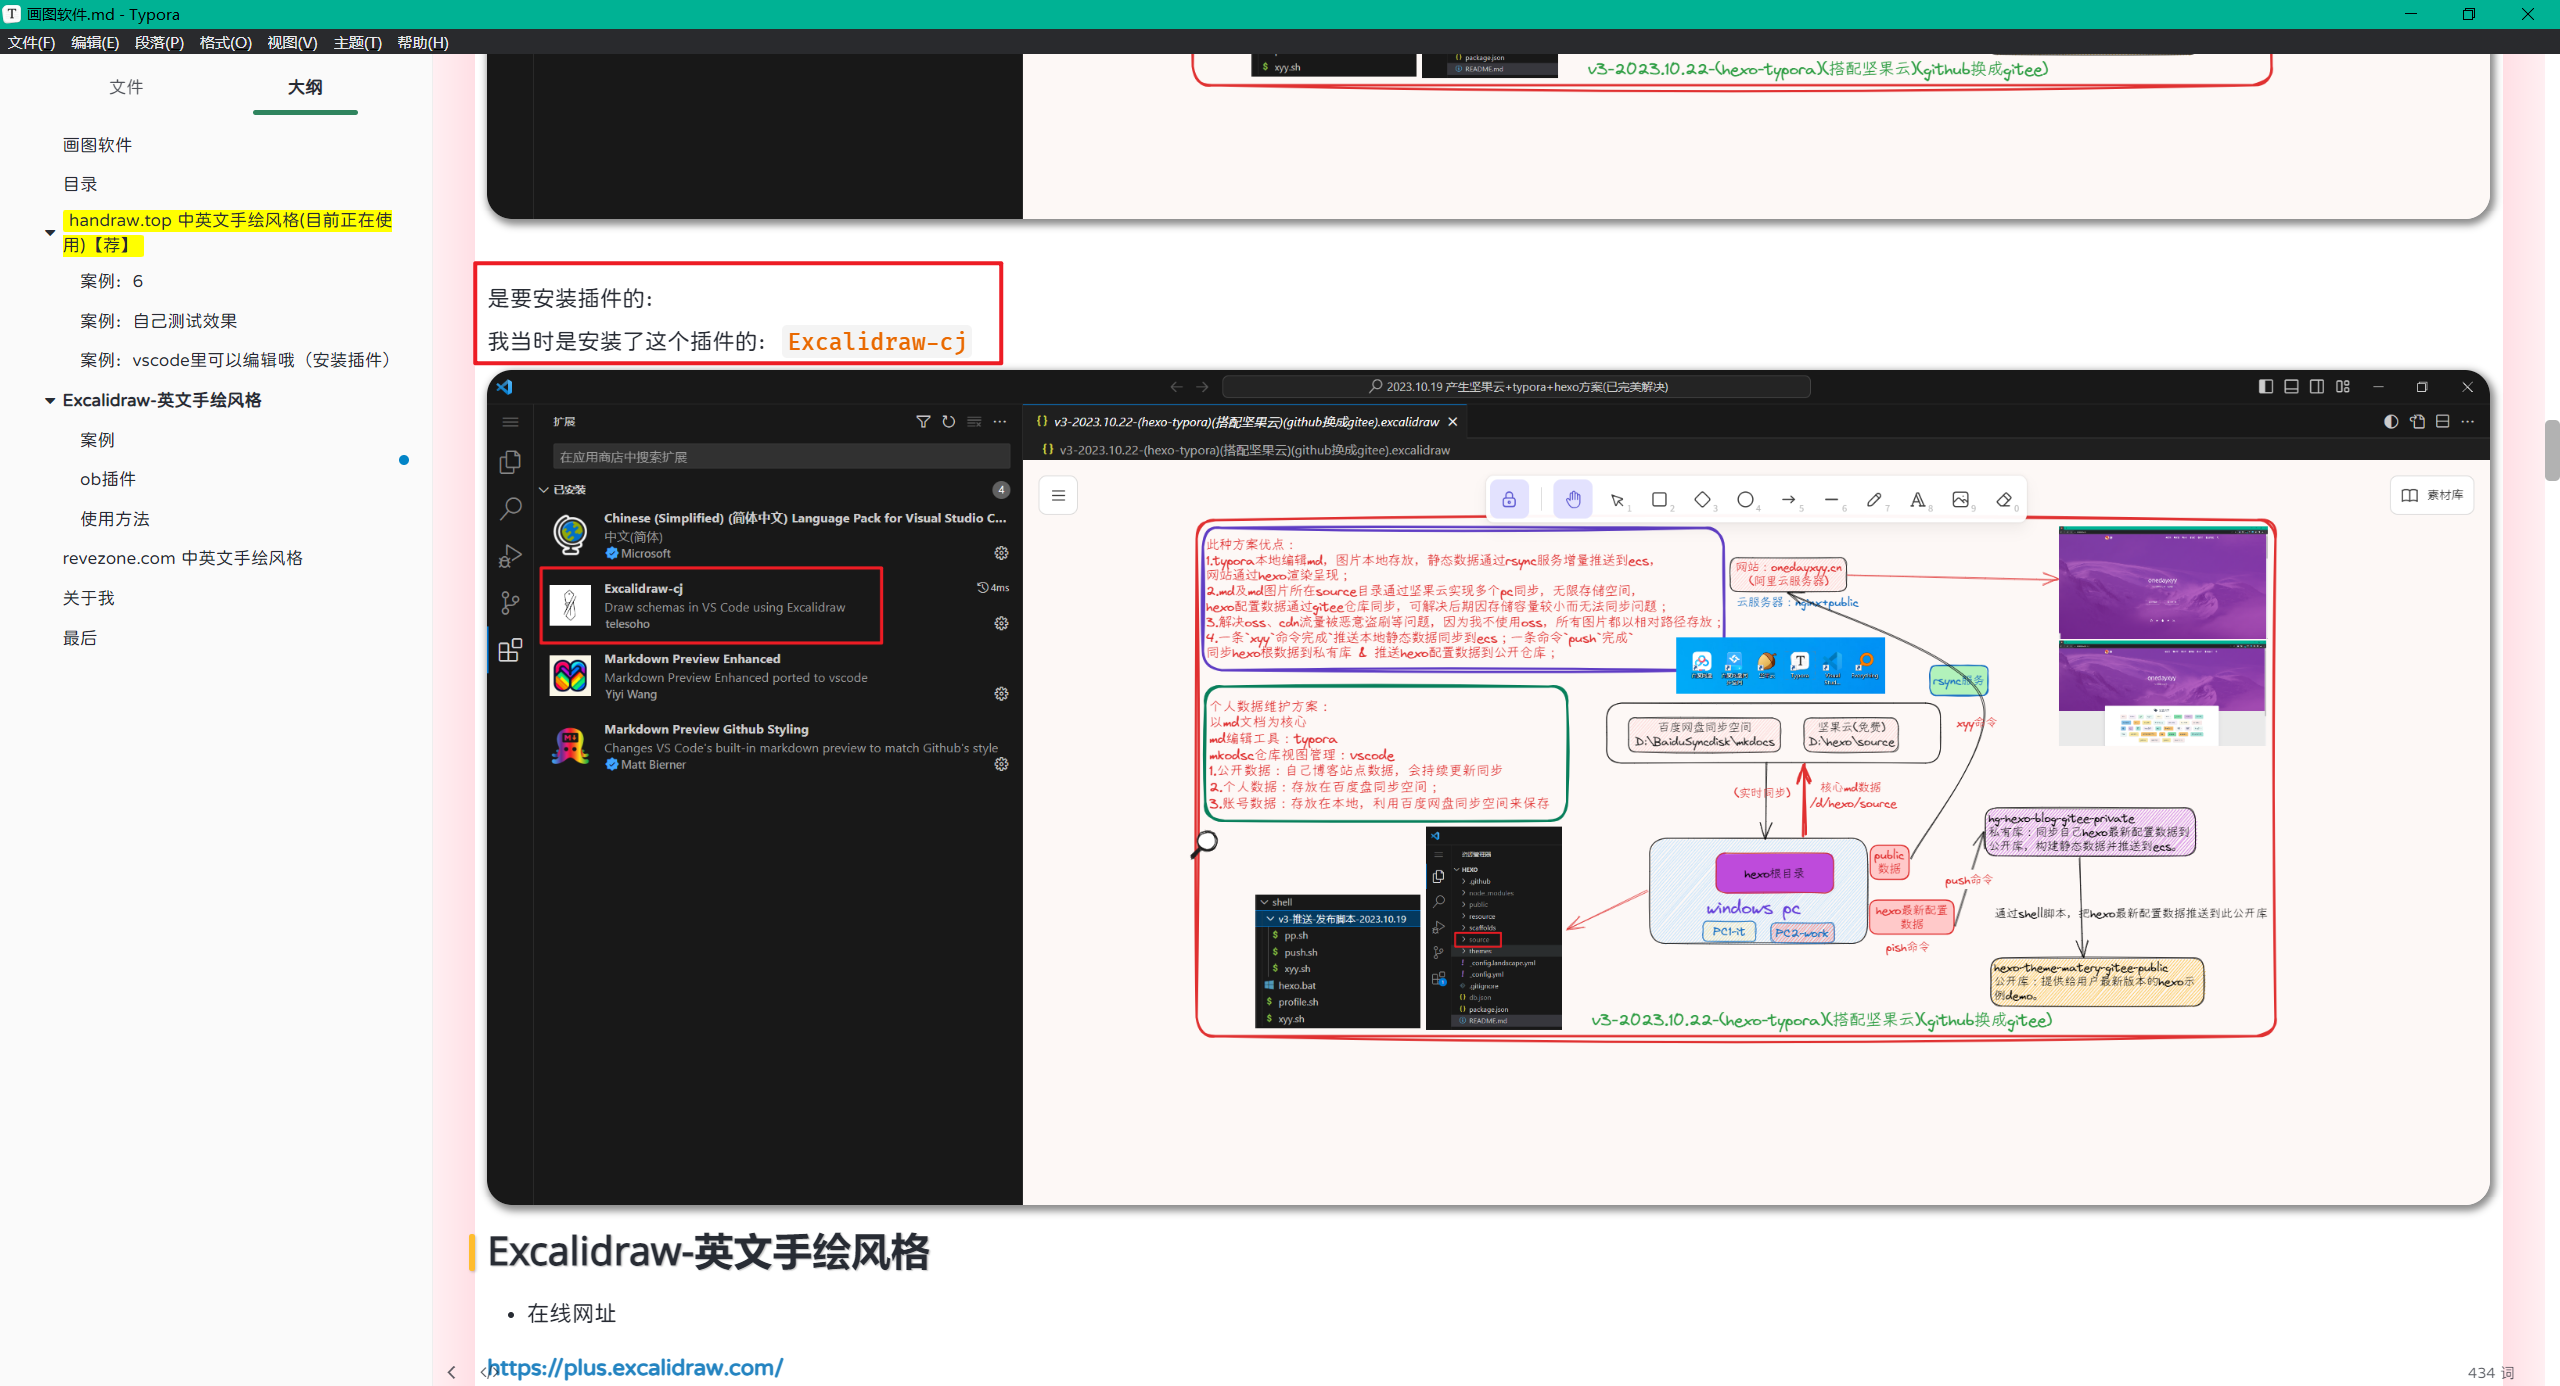
Task: Toggle secondary side bar layout icon in VS Code
Action: [x=2317, y=387]
